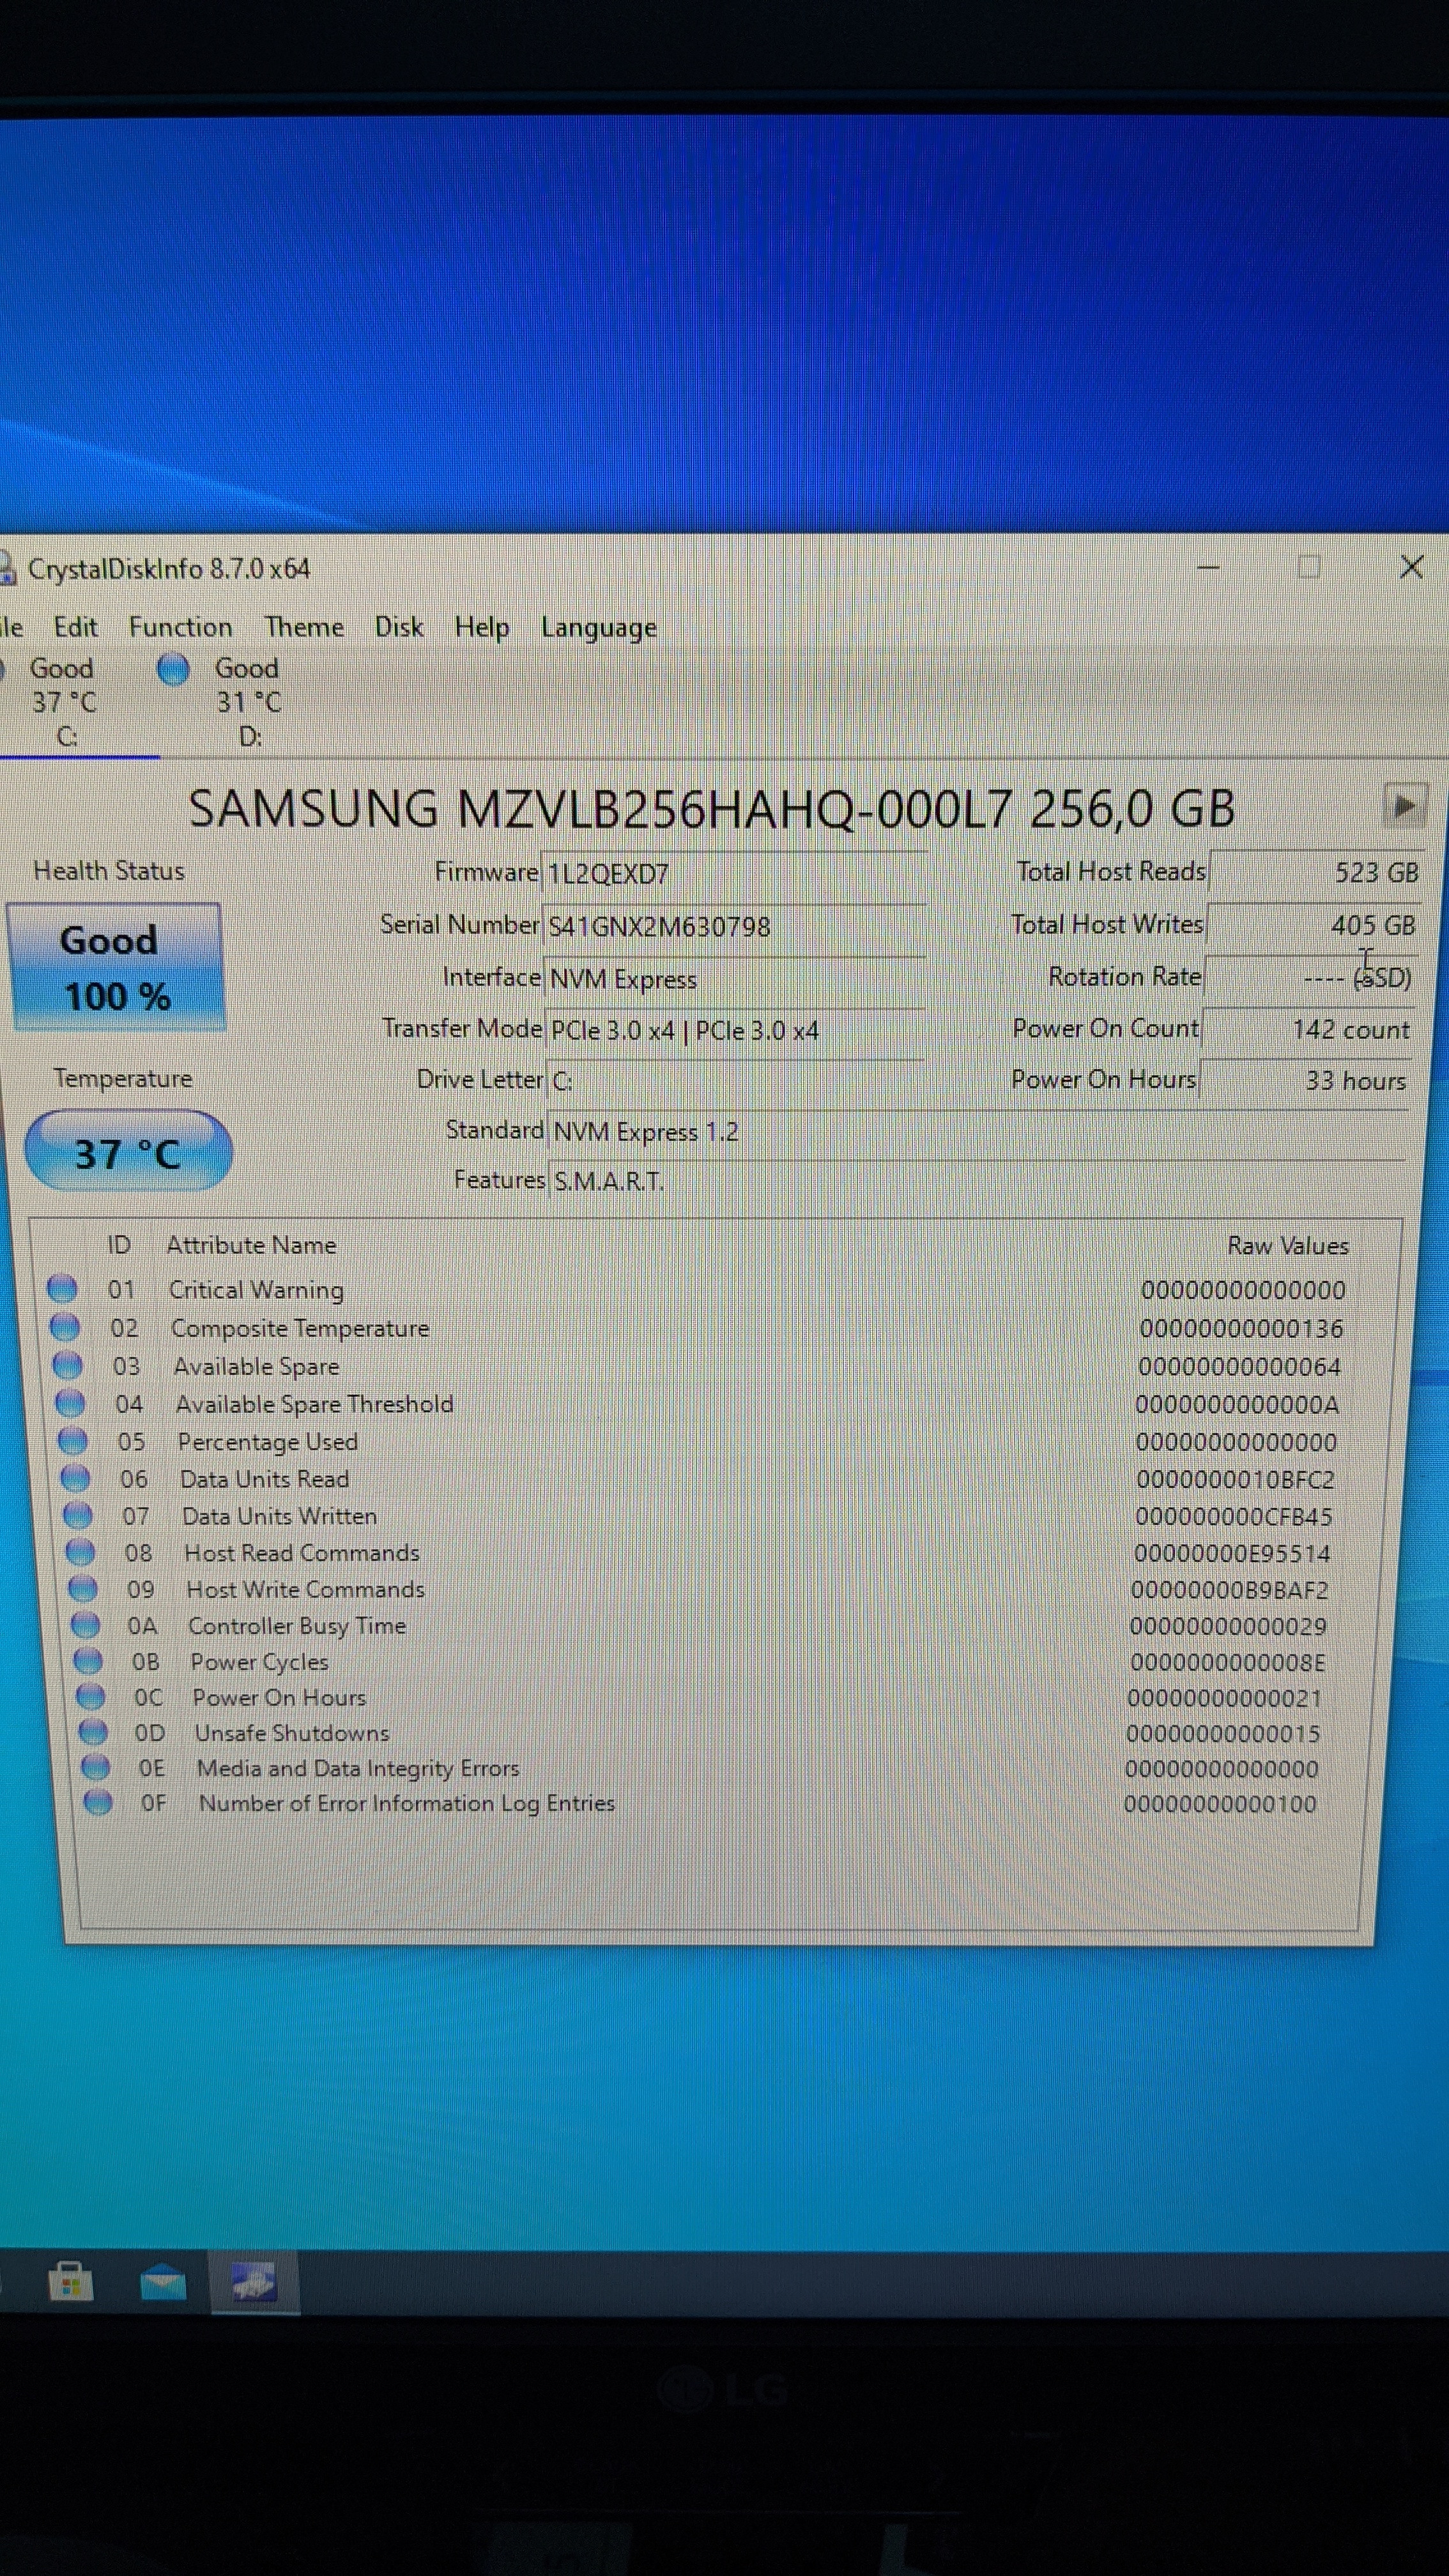1449x2576 pixels.
Task: Click status icon for Available Spare Threshold
Action: tap(70, 1402)
